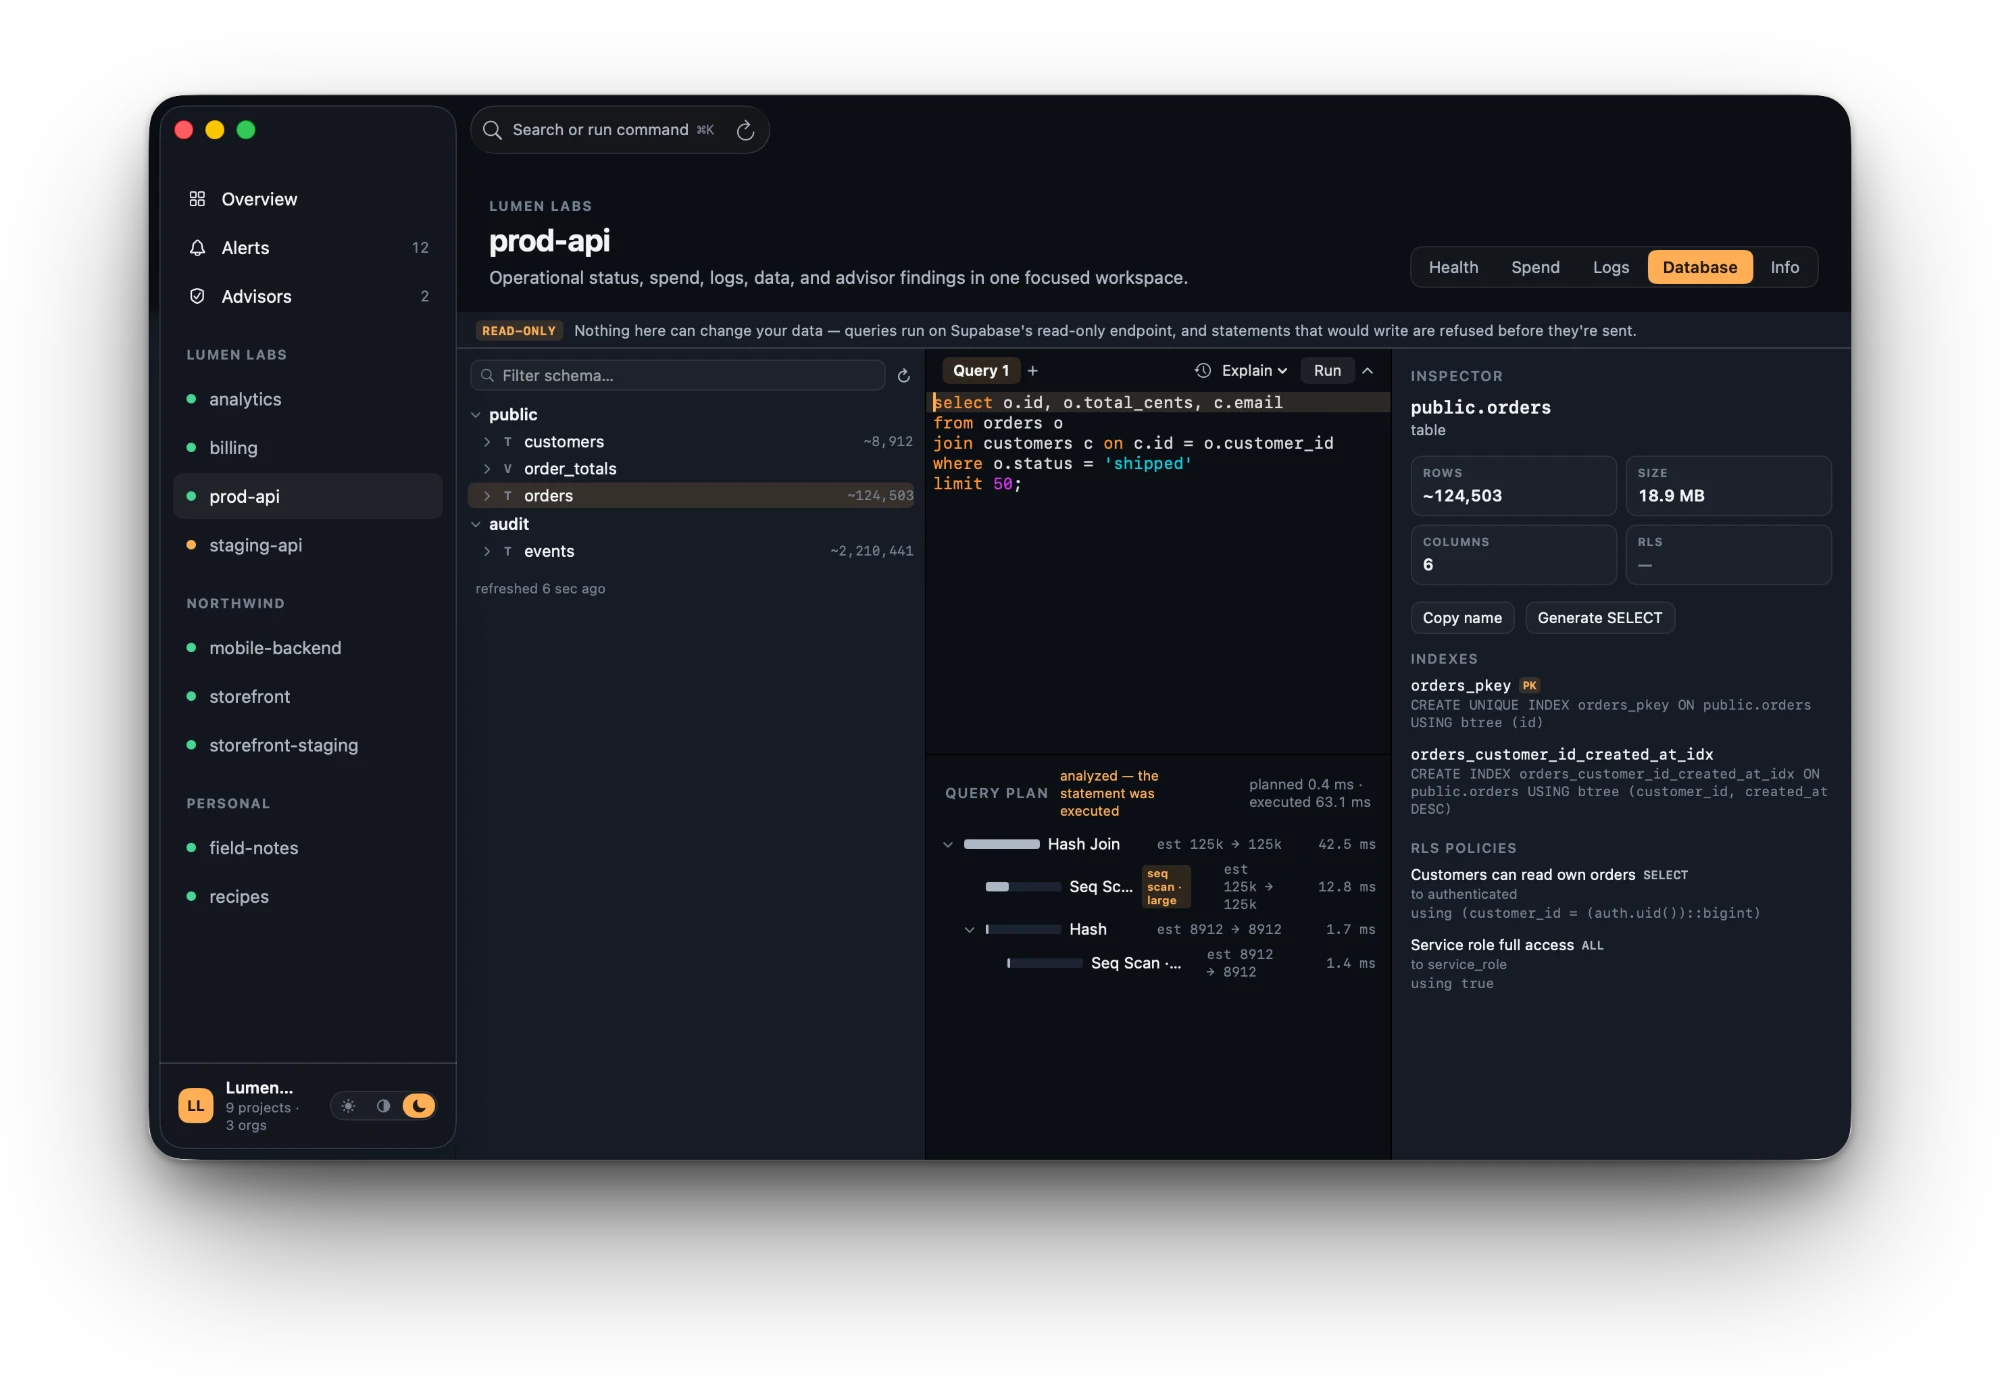Open query history via the clock icon
The width and height of the screenshot is (2000, 1376).
pos(1203,371)
